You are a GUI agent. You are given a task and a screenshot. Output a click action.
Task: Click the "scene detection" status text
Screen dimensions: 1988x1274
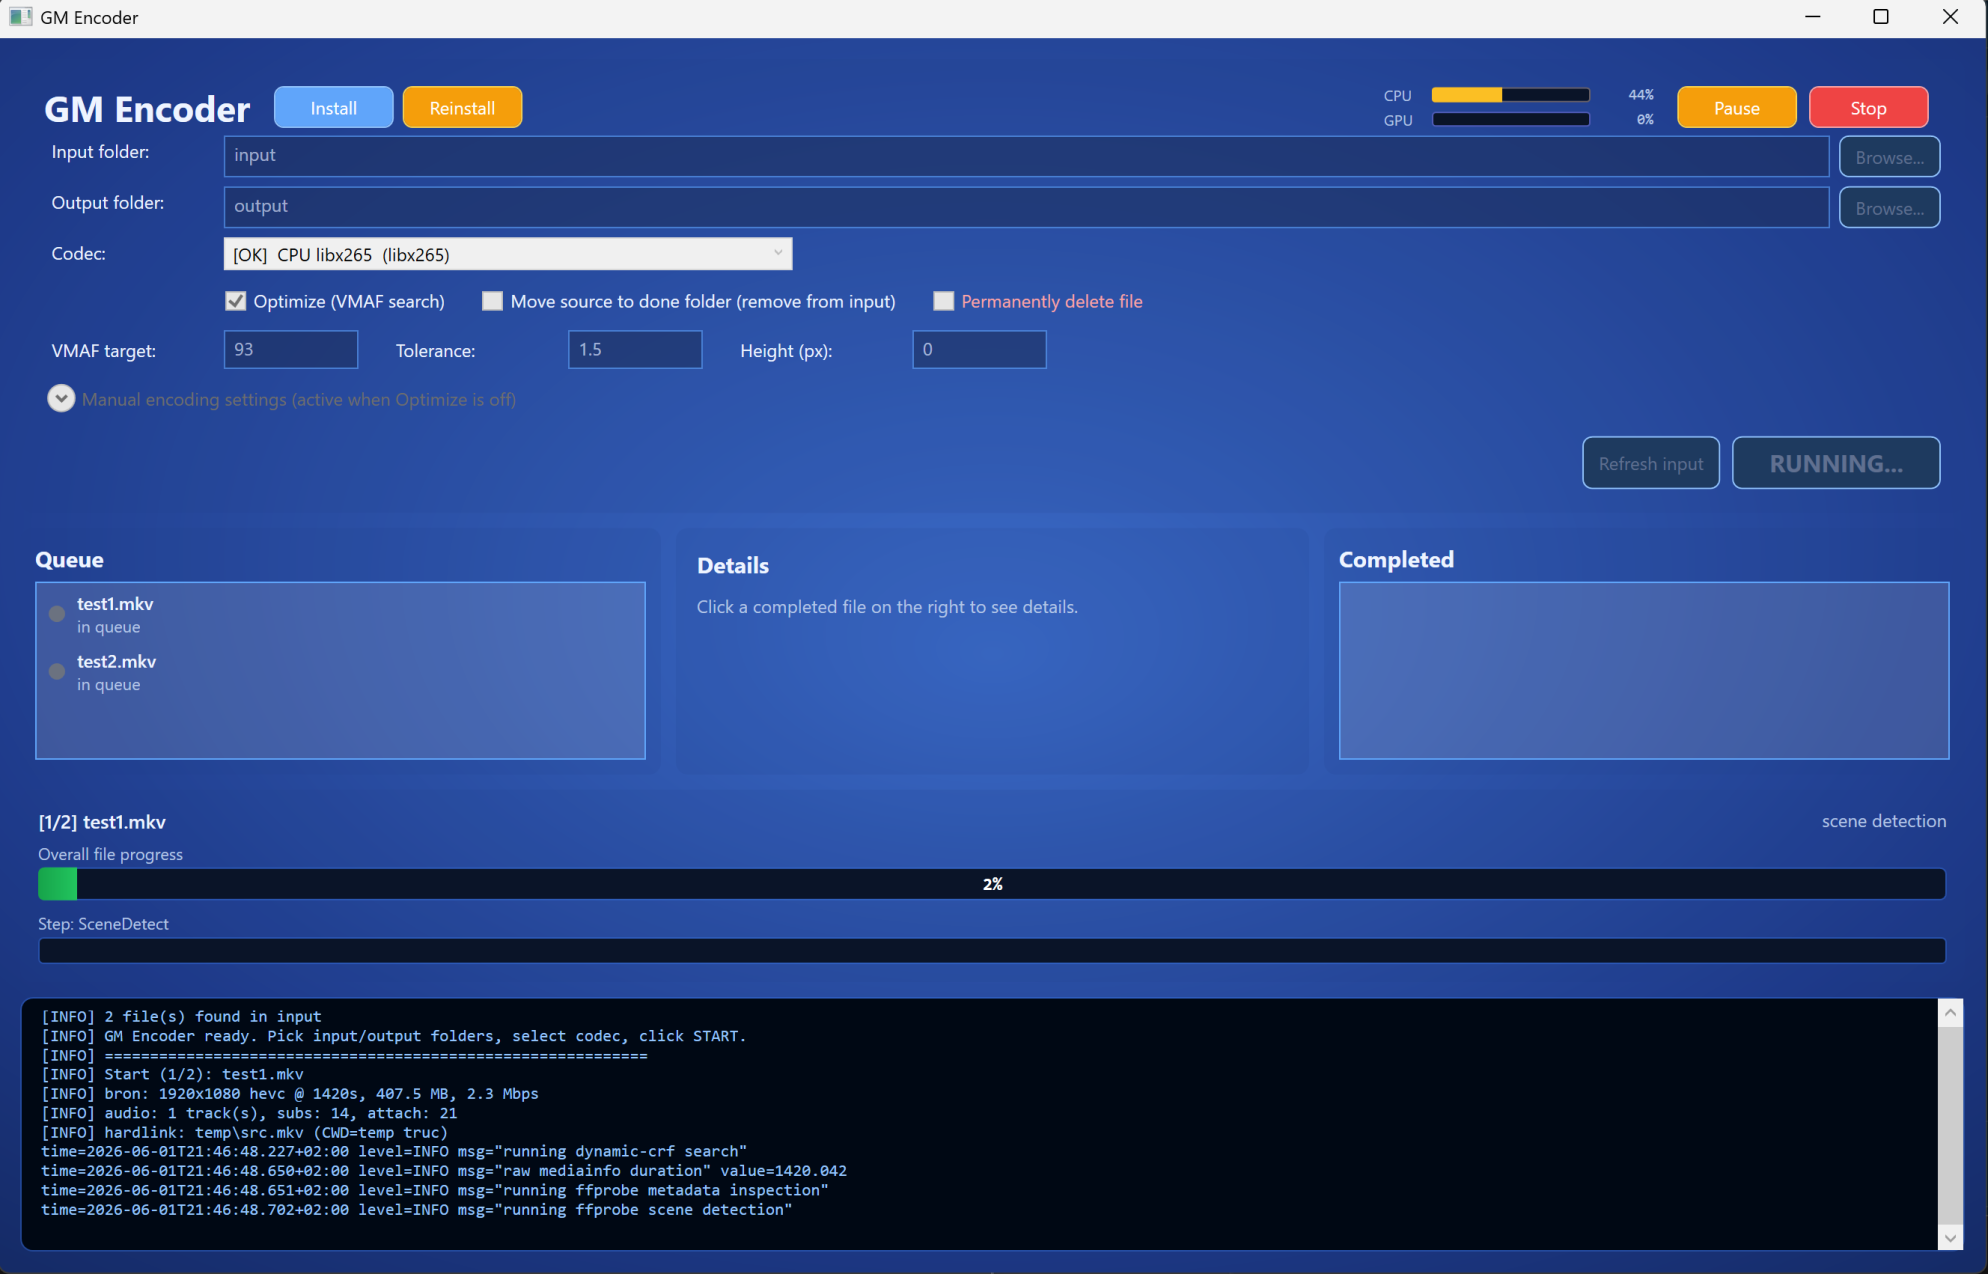[1884, 821]
